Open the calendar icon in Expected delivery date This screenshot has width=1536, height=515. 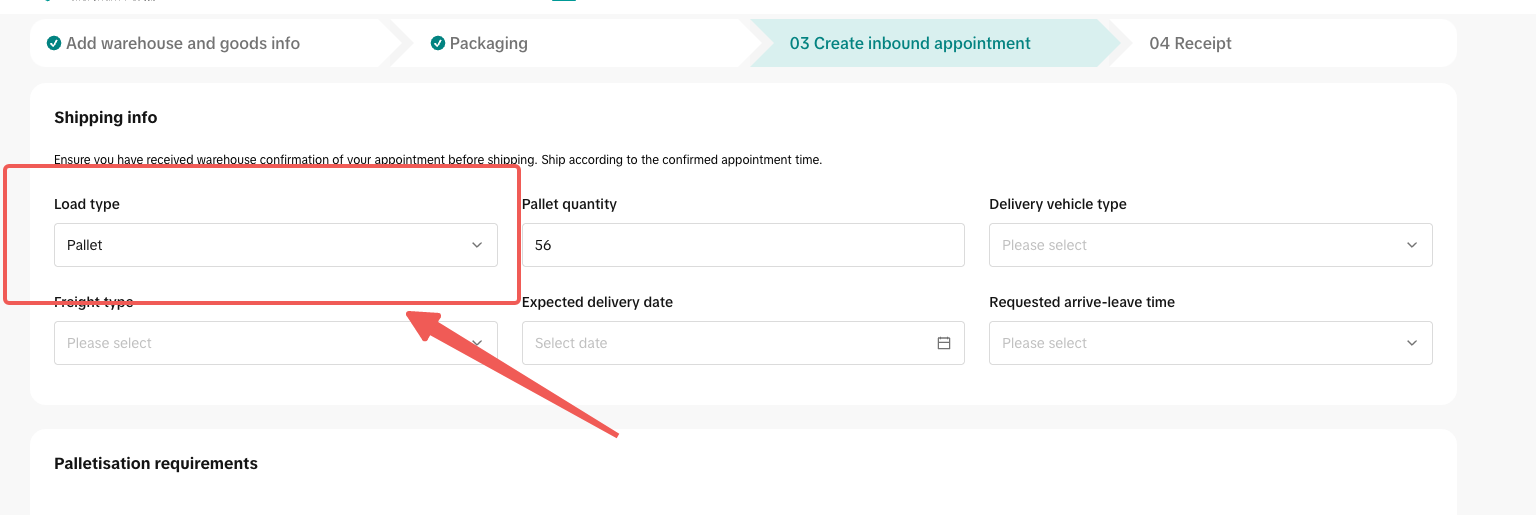click(x=943, y=343)
